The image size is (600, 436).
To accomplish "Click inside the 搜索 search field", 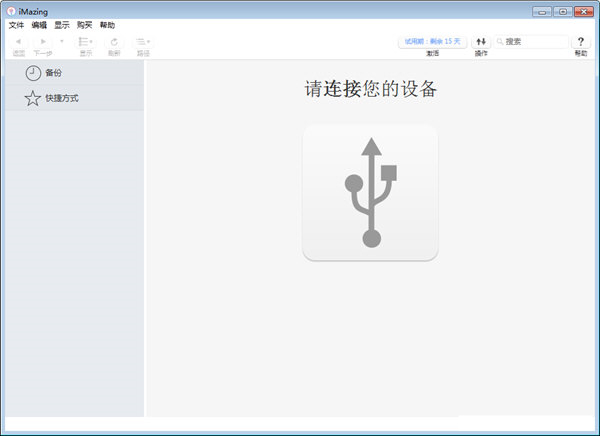I will pos(535,42).
